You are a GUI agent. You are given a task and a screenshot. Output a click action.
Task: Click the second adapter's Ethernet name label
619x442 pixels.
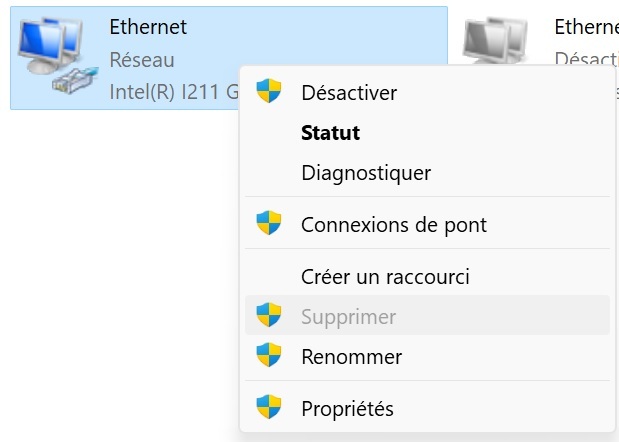coord(587,27)
